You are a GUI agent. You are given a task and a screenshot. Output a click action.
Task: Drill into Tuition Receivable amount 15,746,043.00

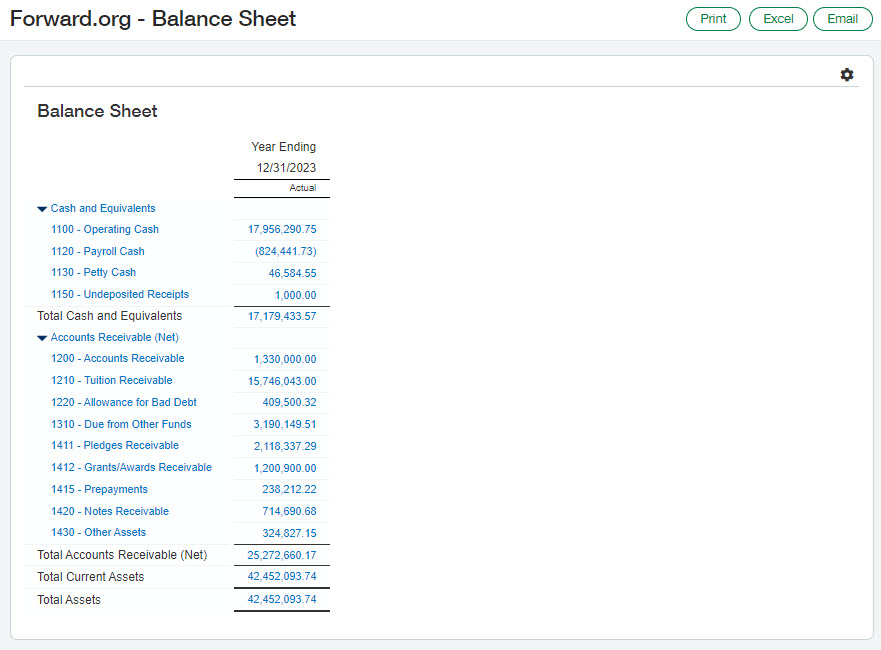(282, 381)
